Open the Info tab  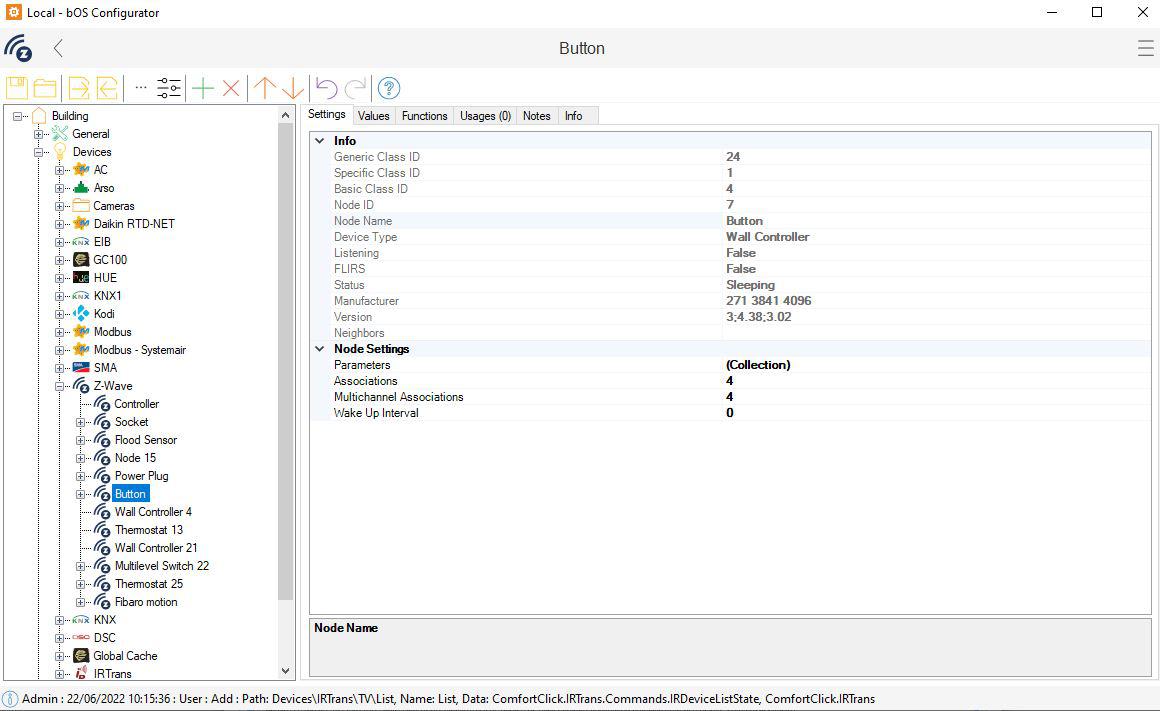(x=573, y=115)
